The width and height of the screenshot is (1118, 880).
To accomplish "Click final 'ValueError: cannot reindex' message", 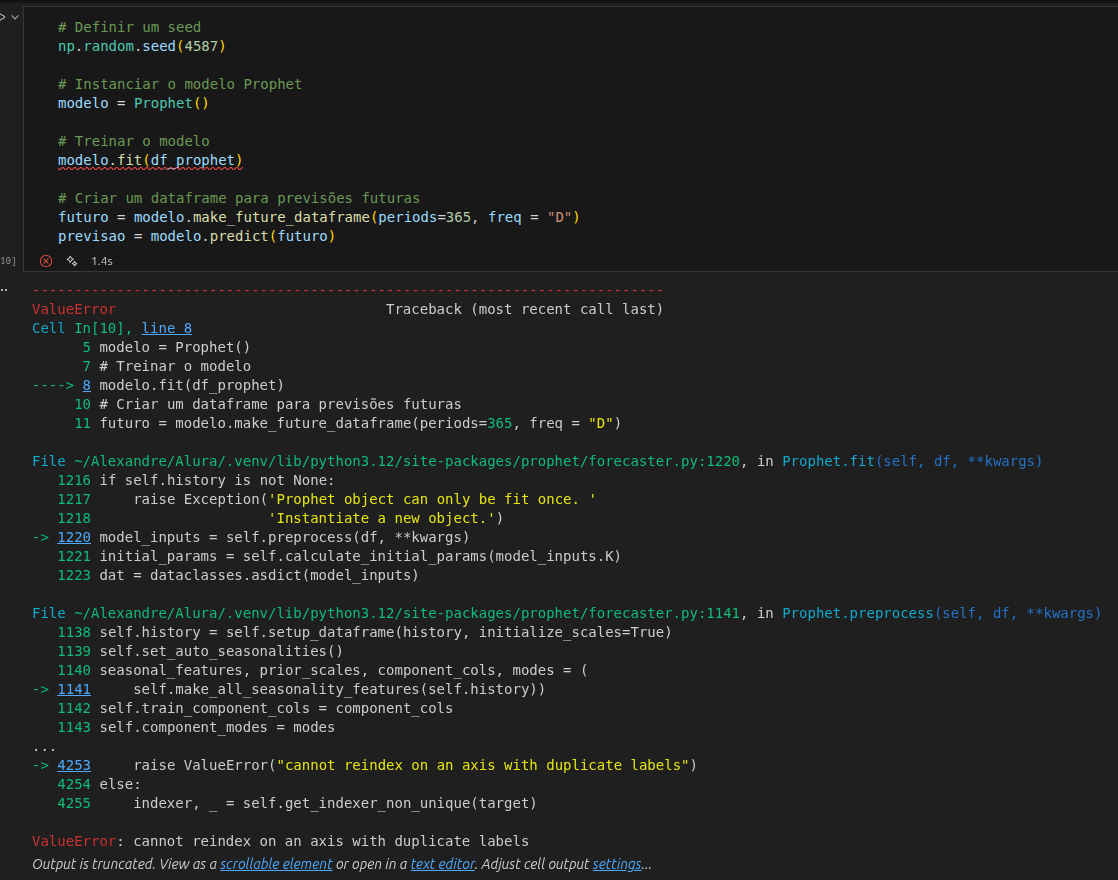I will 280,841.
